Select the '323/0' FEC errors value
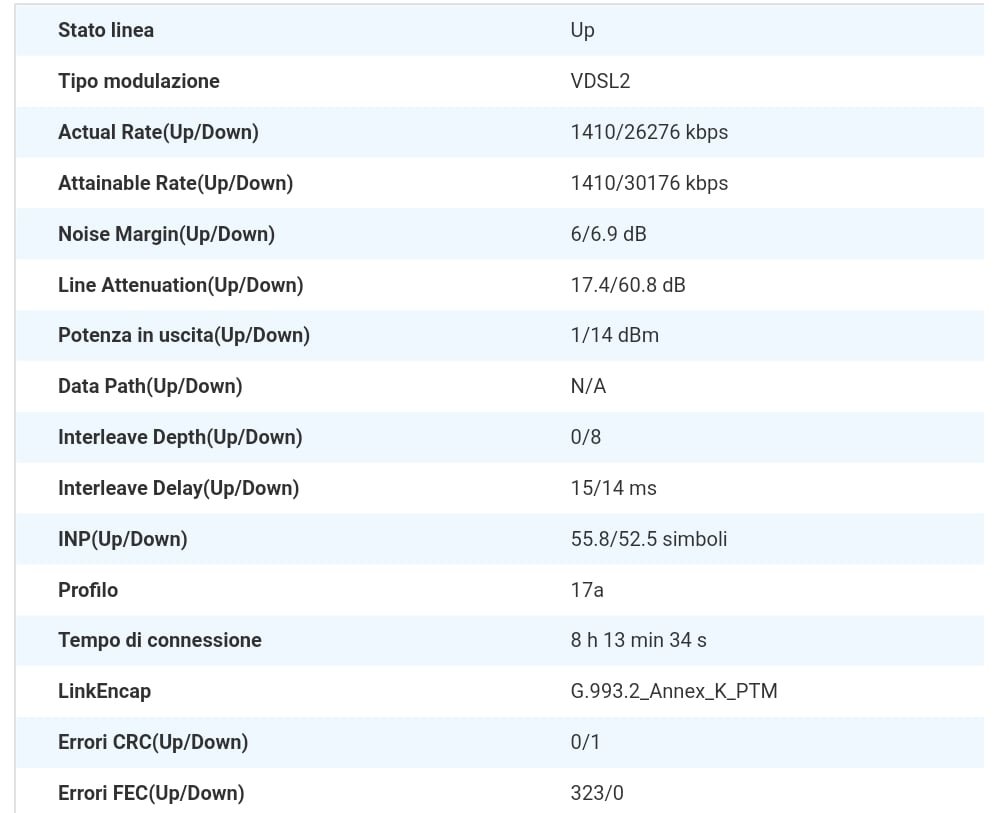 click(597, 794)
